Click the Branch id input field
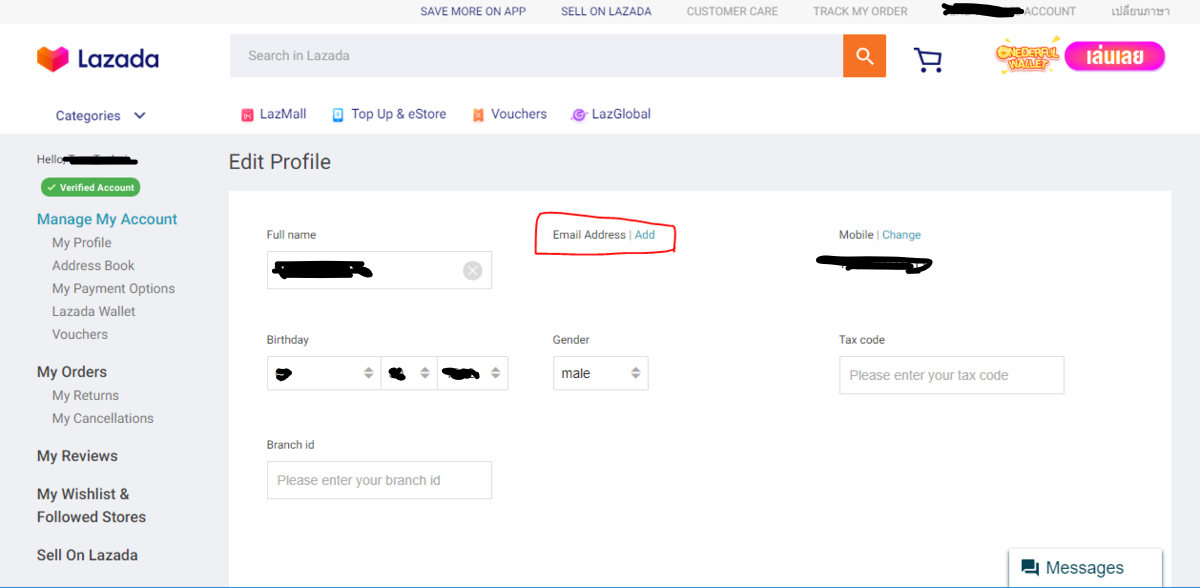 379,480
